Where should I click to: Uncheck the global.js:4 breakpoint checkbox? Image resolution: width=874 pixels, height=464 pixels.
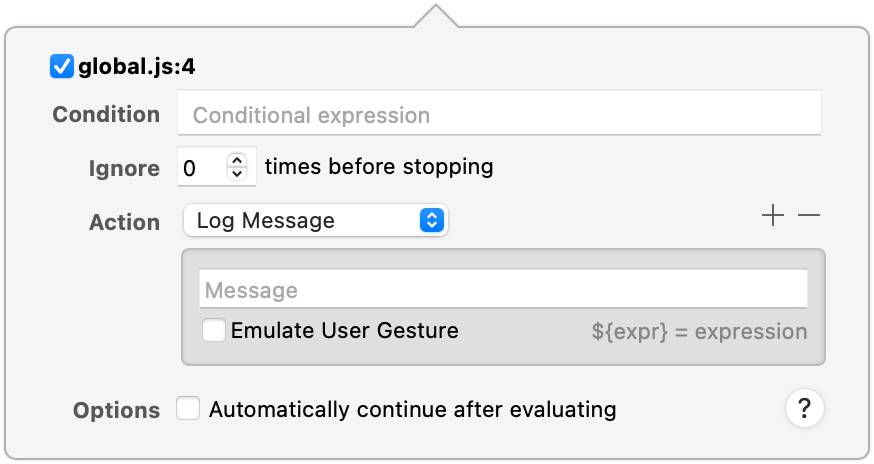click(62, 67)
